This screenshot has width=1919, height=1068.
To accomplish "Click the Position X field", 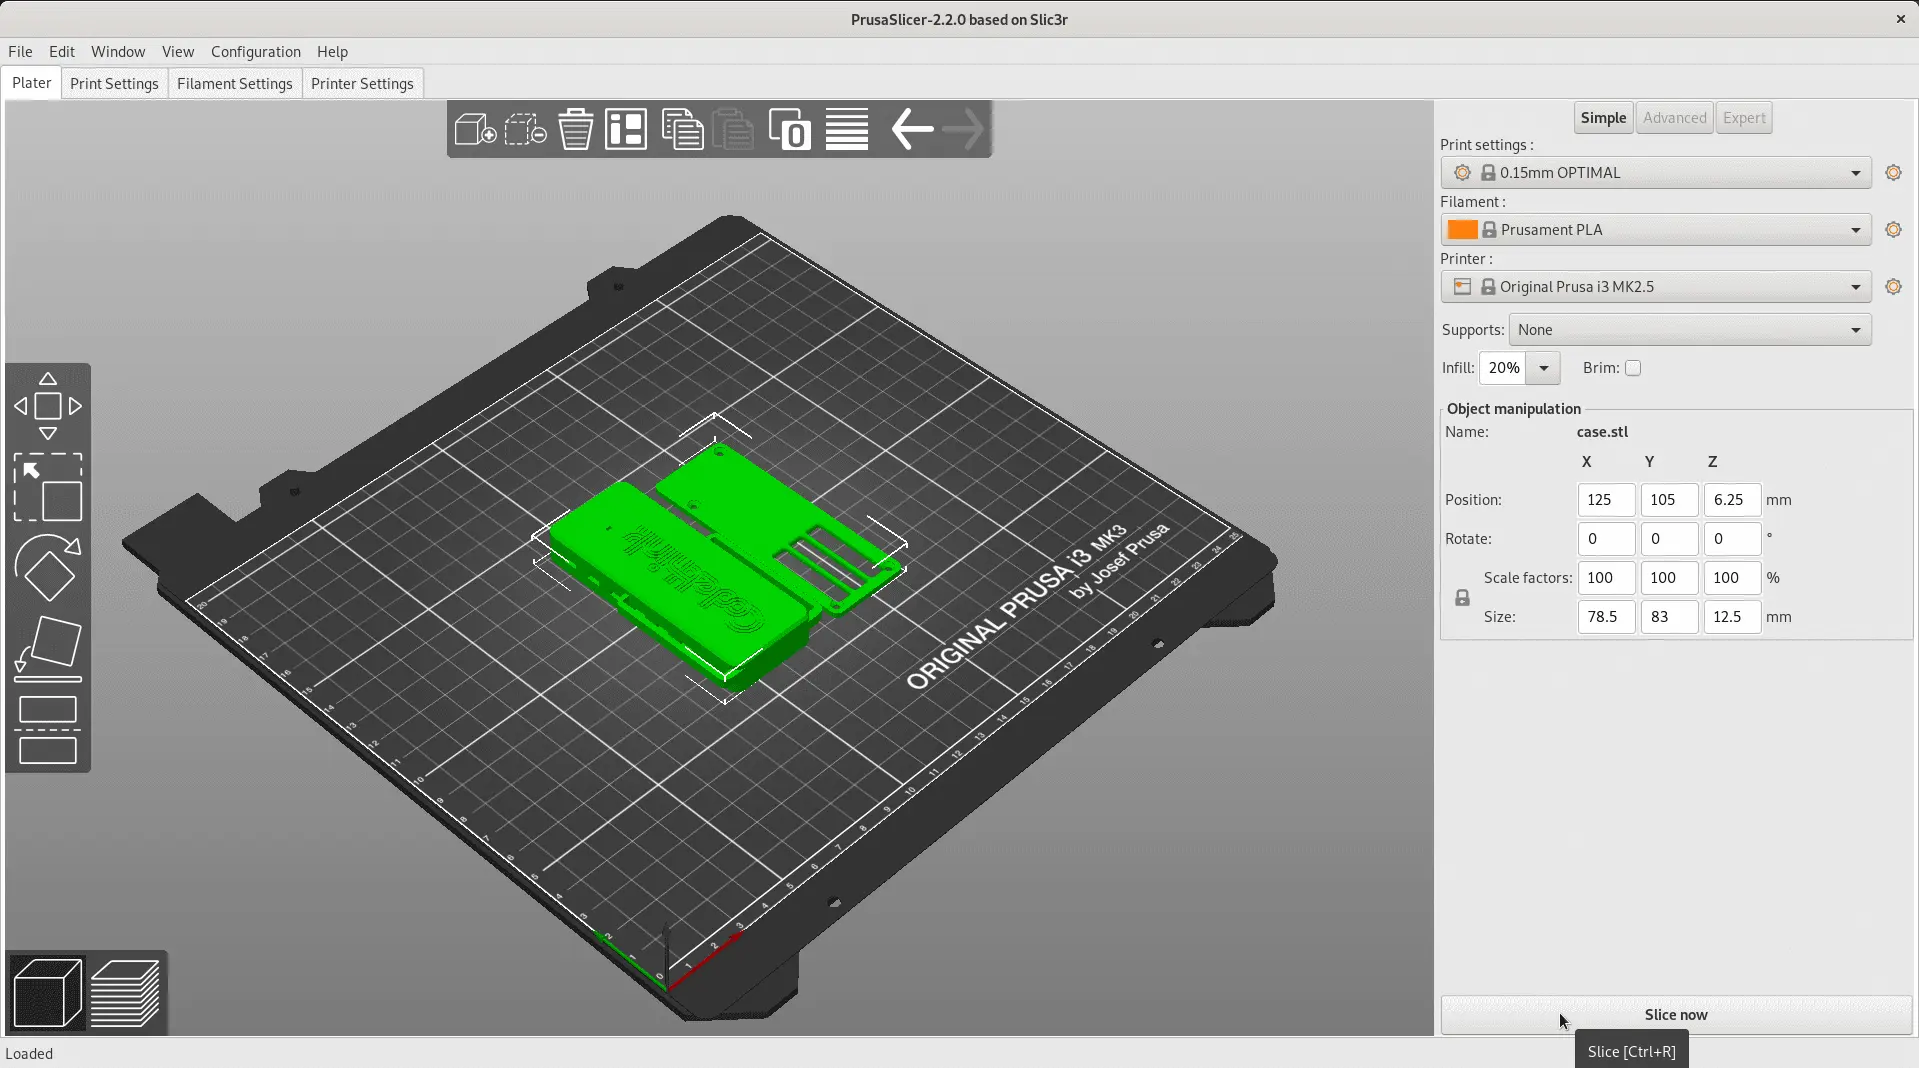I will [1606, 500].
